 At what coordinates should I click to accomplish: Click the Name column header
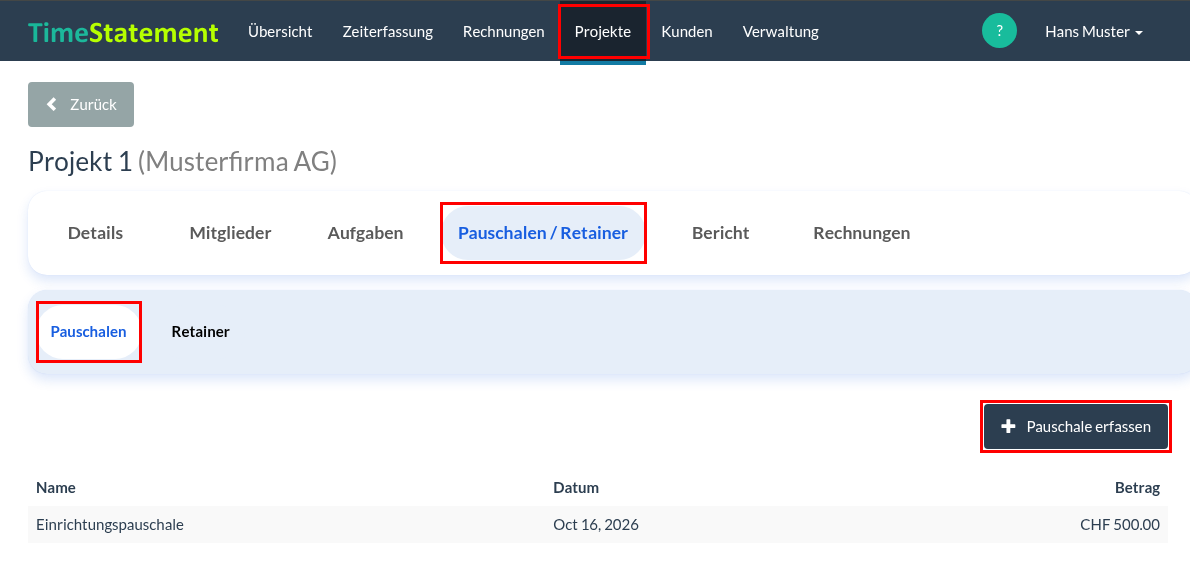pos(56,488)
